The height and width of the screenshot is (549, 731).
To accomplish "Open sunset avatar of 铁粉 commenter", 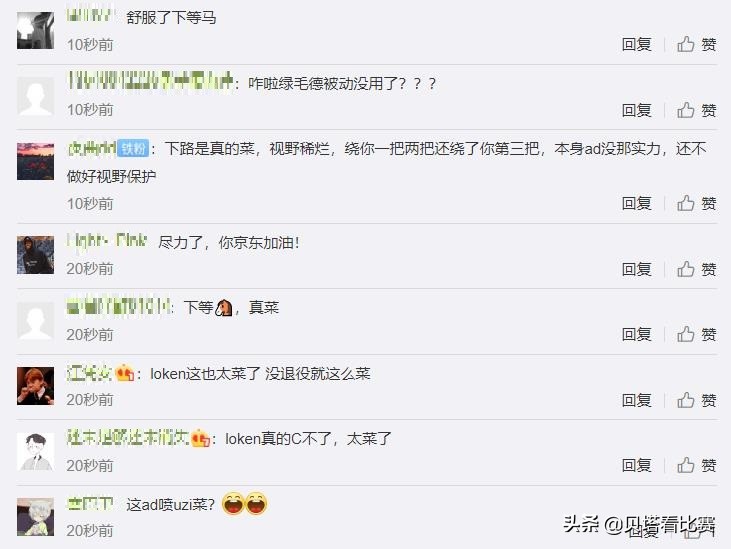I will 35,161.
